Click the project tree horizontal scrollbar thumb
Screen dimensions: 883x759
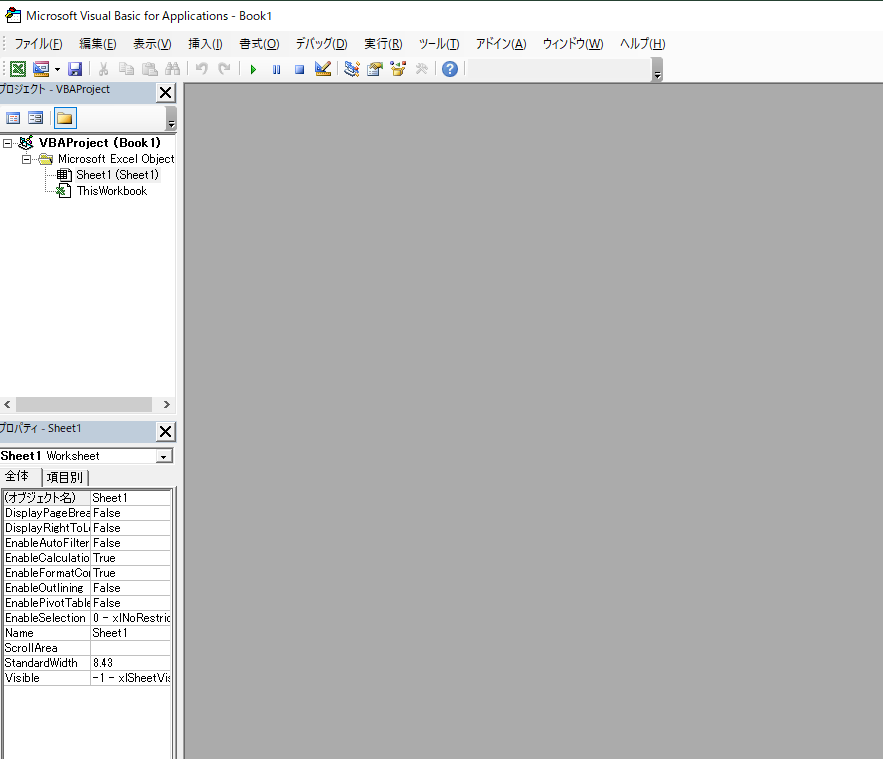(84, 404)
